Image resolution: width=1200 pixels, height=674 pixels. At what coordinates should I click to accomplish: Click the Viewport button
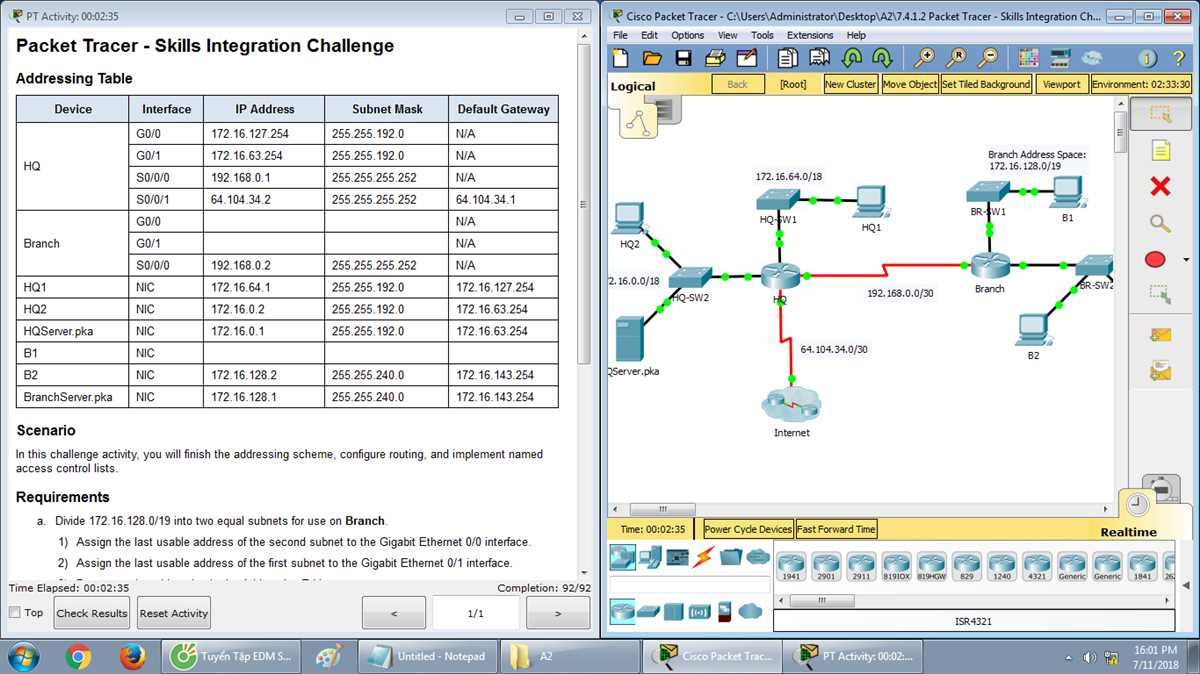tap(1062, 84)
